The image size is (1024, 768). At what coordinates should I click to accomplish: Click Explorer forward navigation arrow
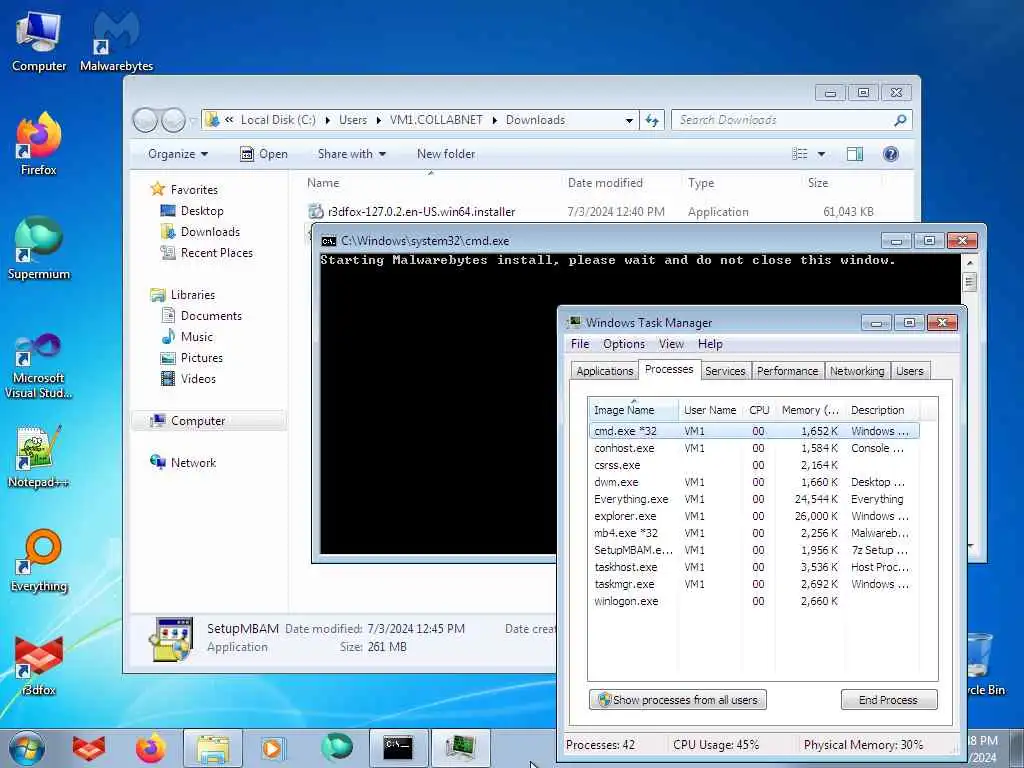point(173,120)
